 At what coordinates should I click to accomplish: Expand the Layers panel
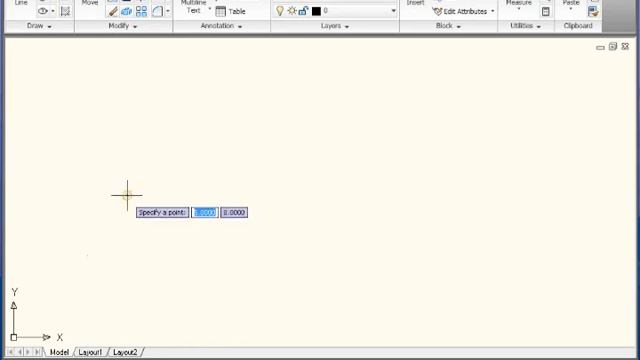(x=335, y=26)
